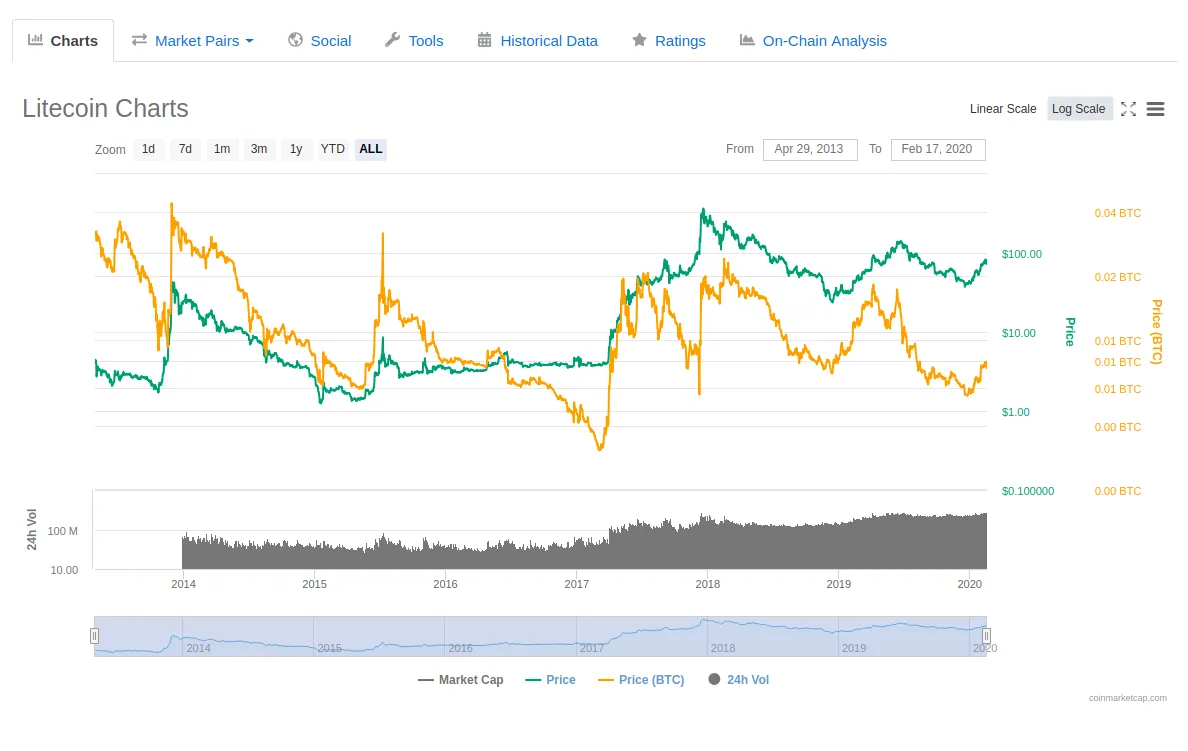Click the navigator timeline at 2017
Image resolution: width=1188 pixels, height=751 pixels.
point(592,648)
